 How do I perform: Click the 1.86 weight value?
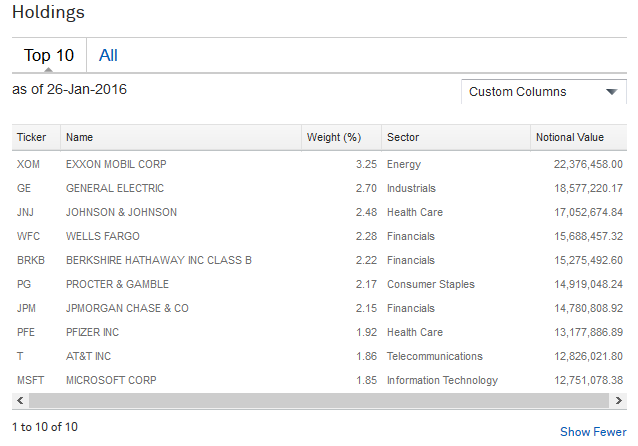(367, 356)
